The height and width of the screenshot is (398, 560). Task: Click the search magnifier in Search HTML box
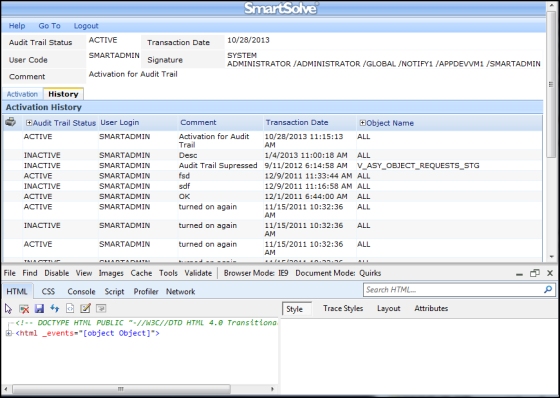[x=548, y=289]
